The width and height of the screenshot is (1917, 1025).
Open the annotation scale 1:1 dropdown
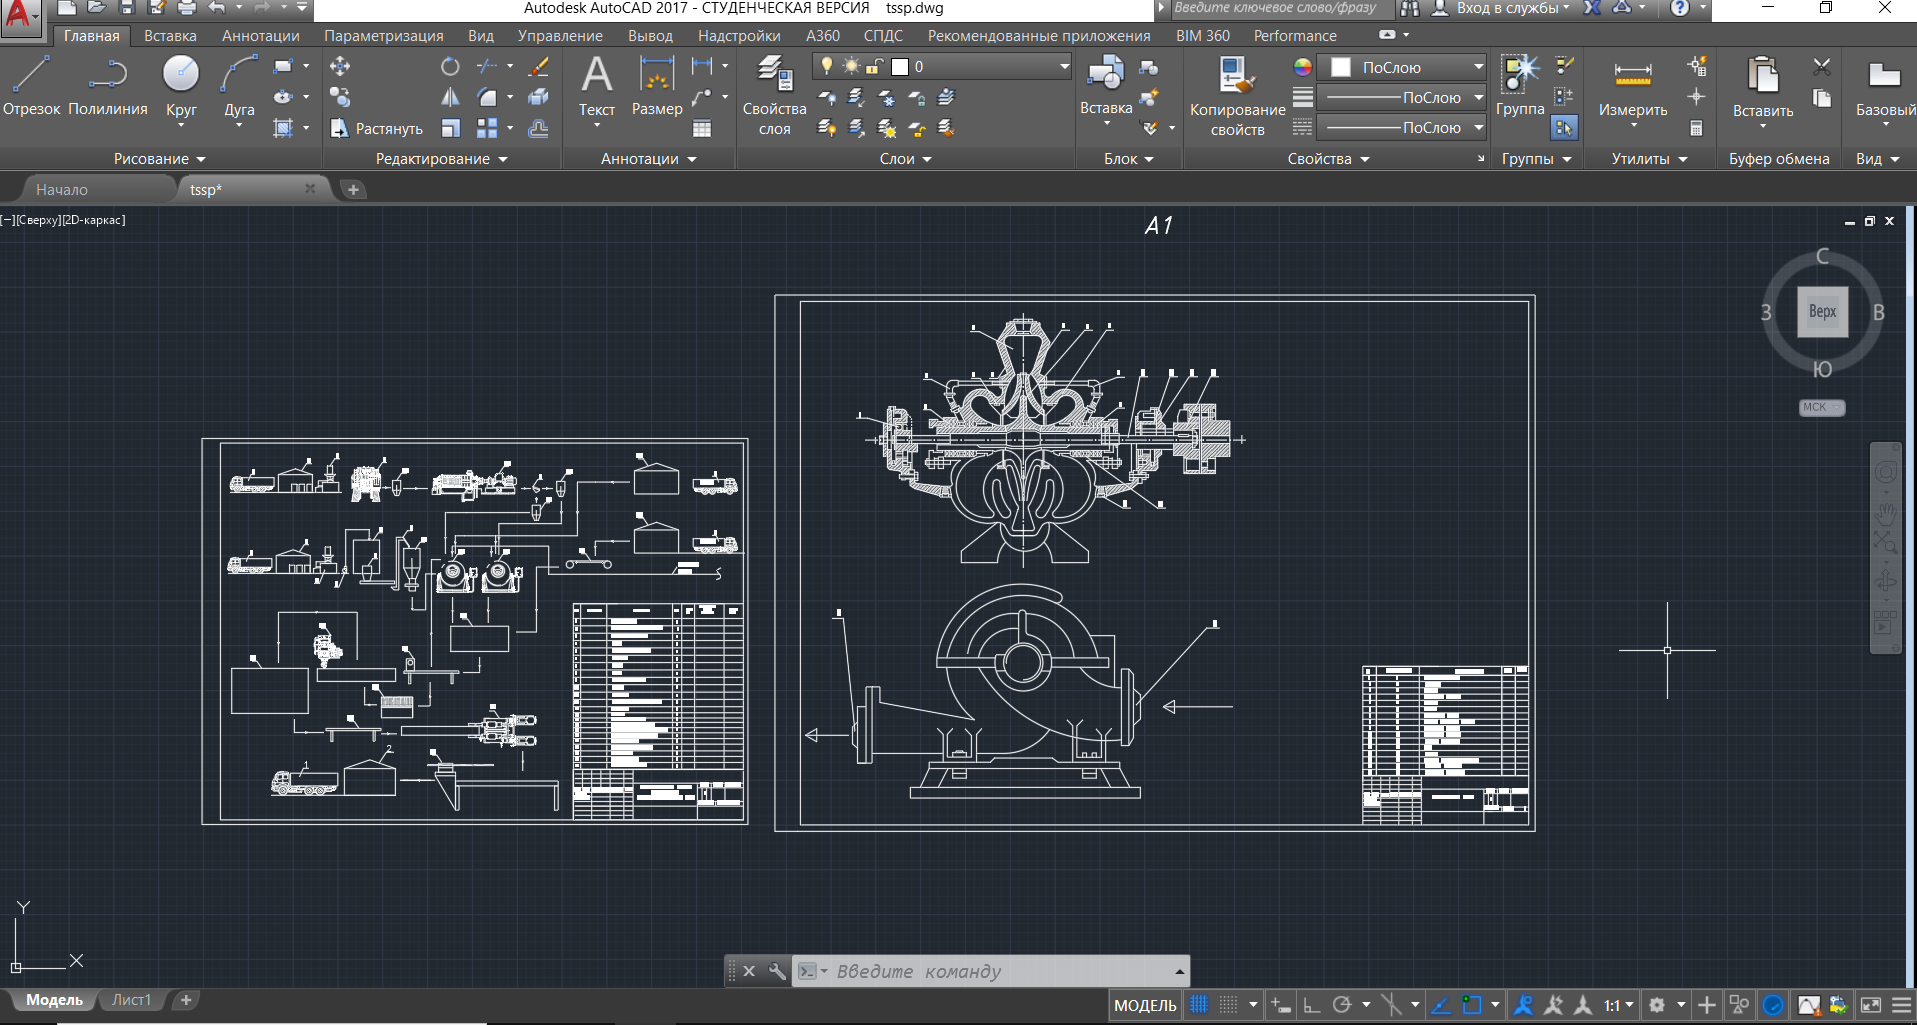(x=1619, y=1005)
